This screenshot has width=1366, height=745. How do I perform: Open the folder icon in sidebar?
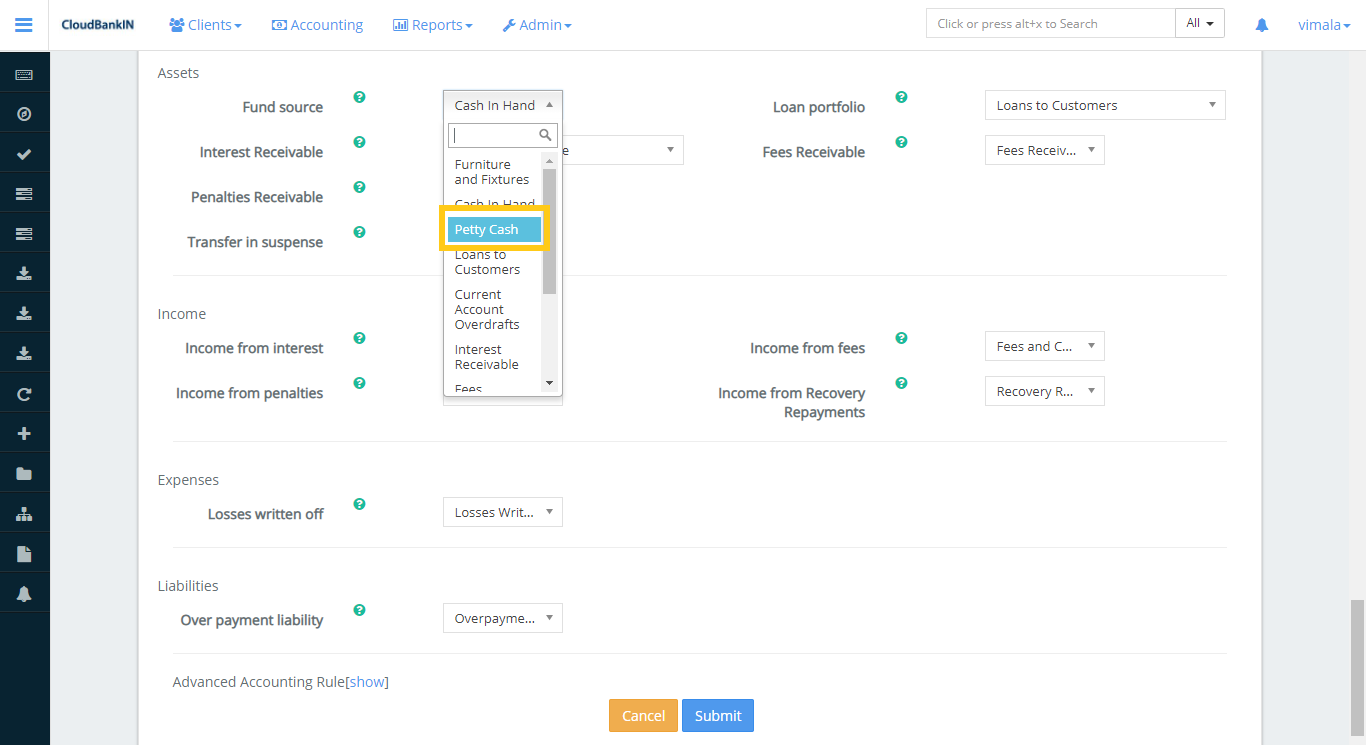point(24,474)
